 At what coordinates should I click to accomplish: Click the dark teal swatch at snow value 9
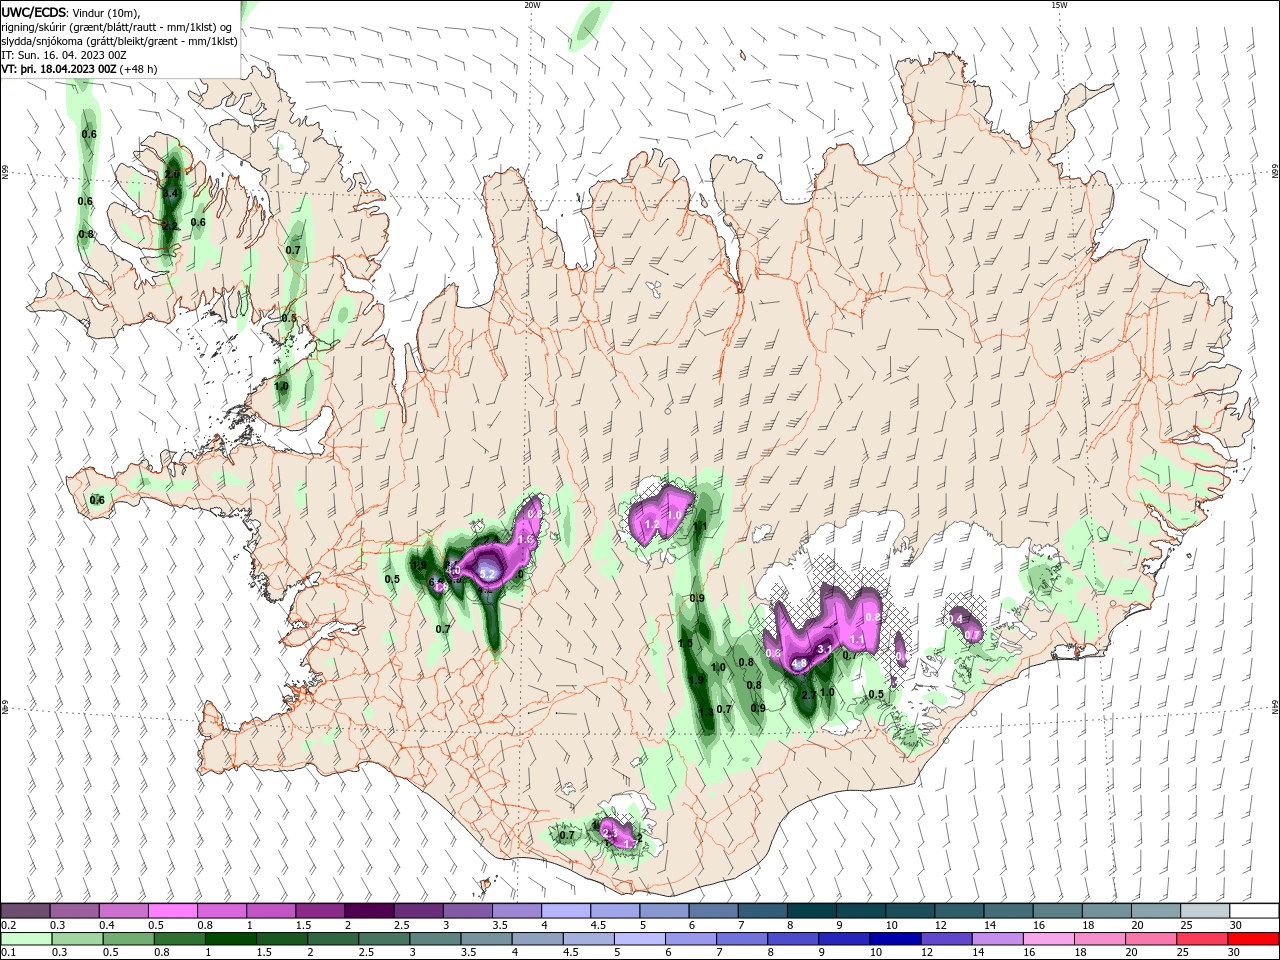pyautogui.click(x=860, y=911)
